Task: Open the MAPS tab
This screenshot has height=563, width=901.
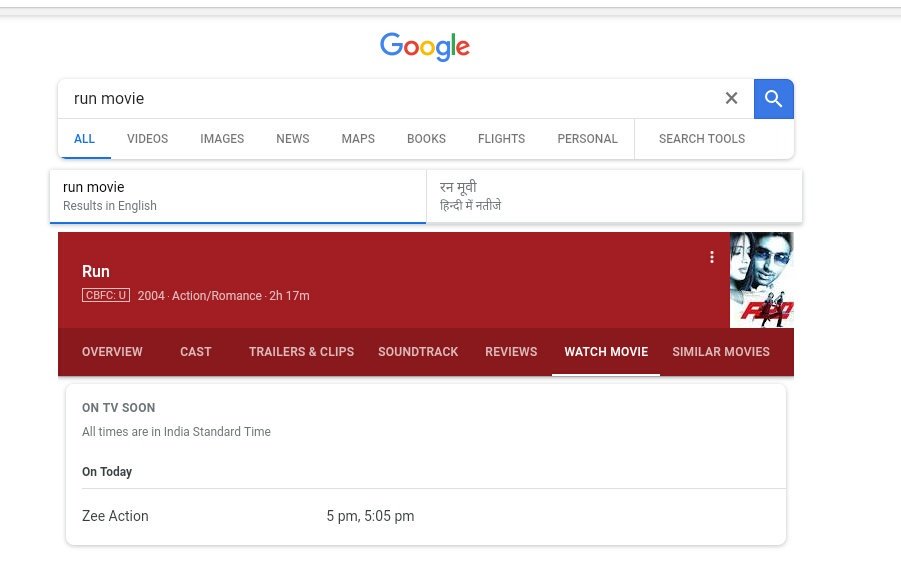Action: coord(358,139)
